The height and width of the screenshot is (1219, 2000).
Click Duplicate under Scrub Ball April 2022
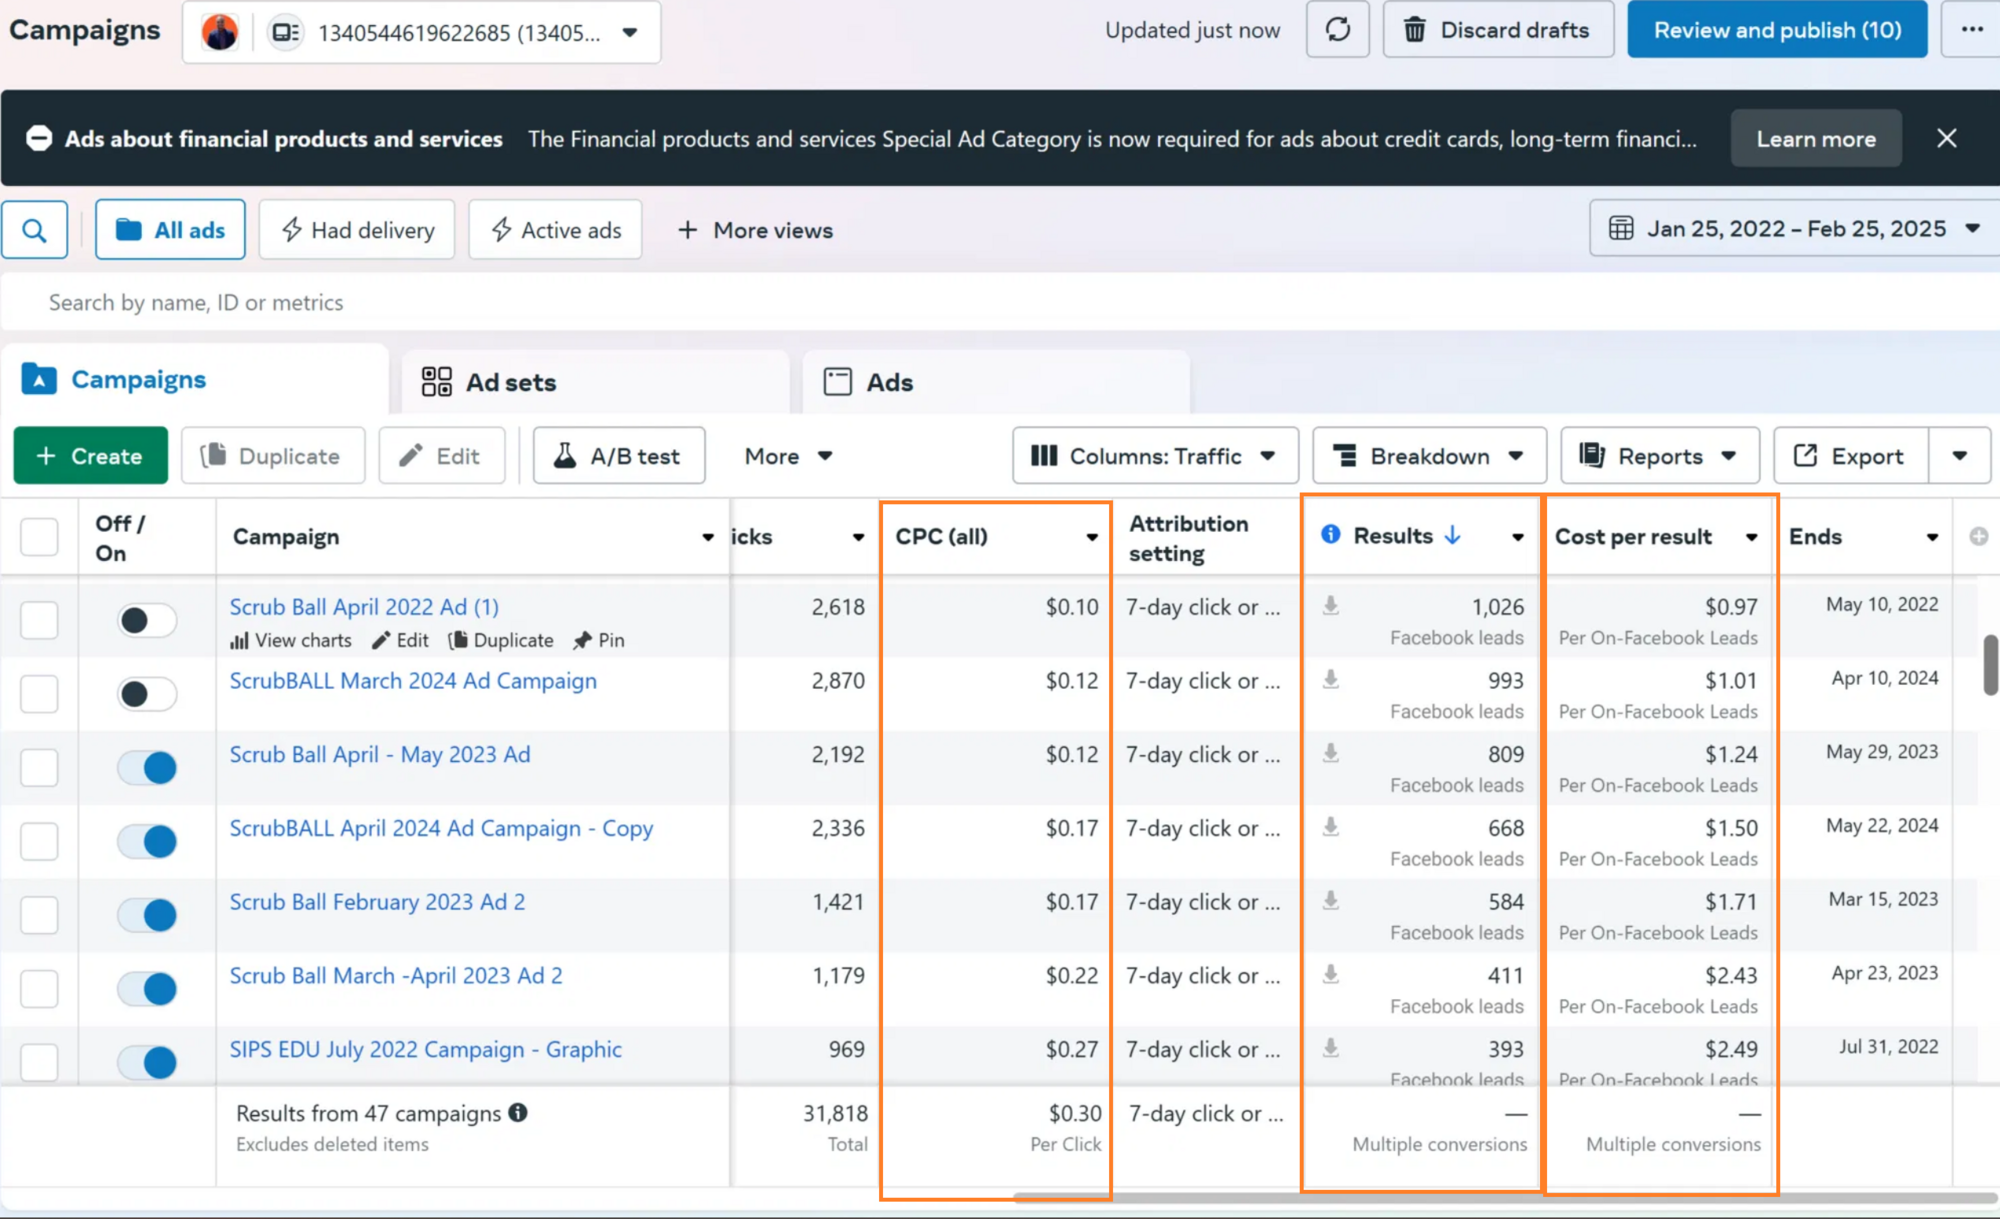pyautogui.click(x=501, y=640)
